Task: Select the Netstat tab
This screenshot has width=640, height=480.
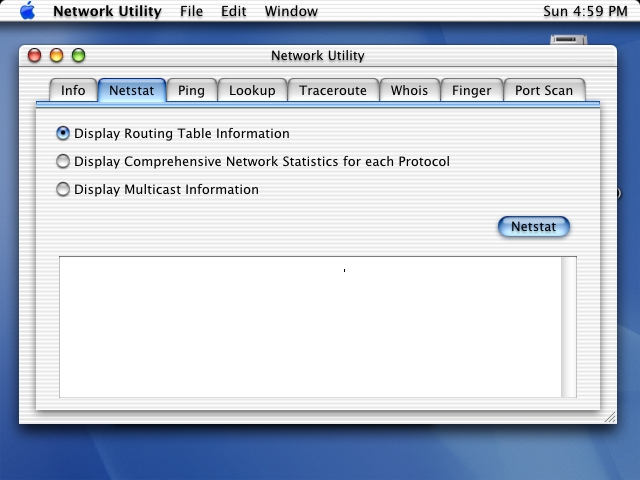Action: tap(131, 90)
